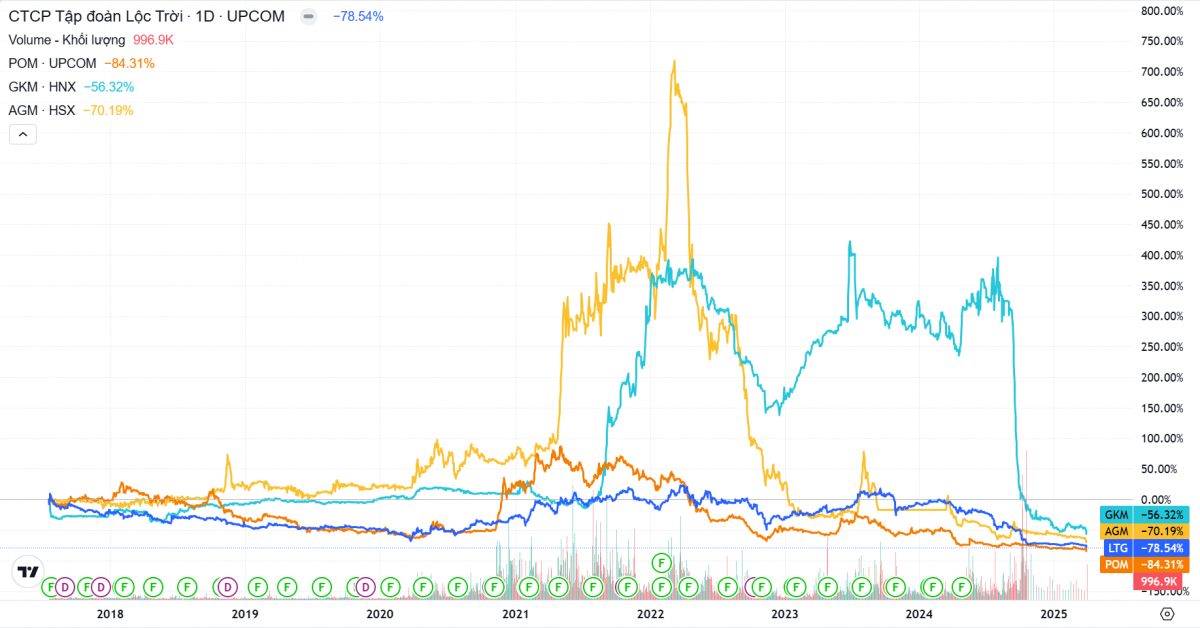
Task: Click the orange −84.31% value in the legend
Action: click(128, 63)
